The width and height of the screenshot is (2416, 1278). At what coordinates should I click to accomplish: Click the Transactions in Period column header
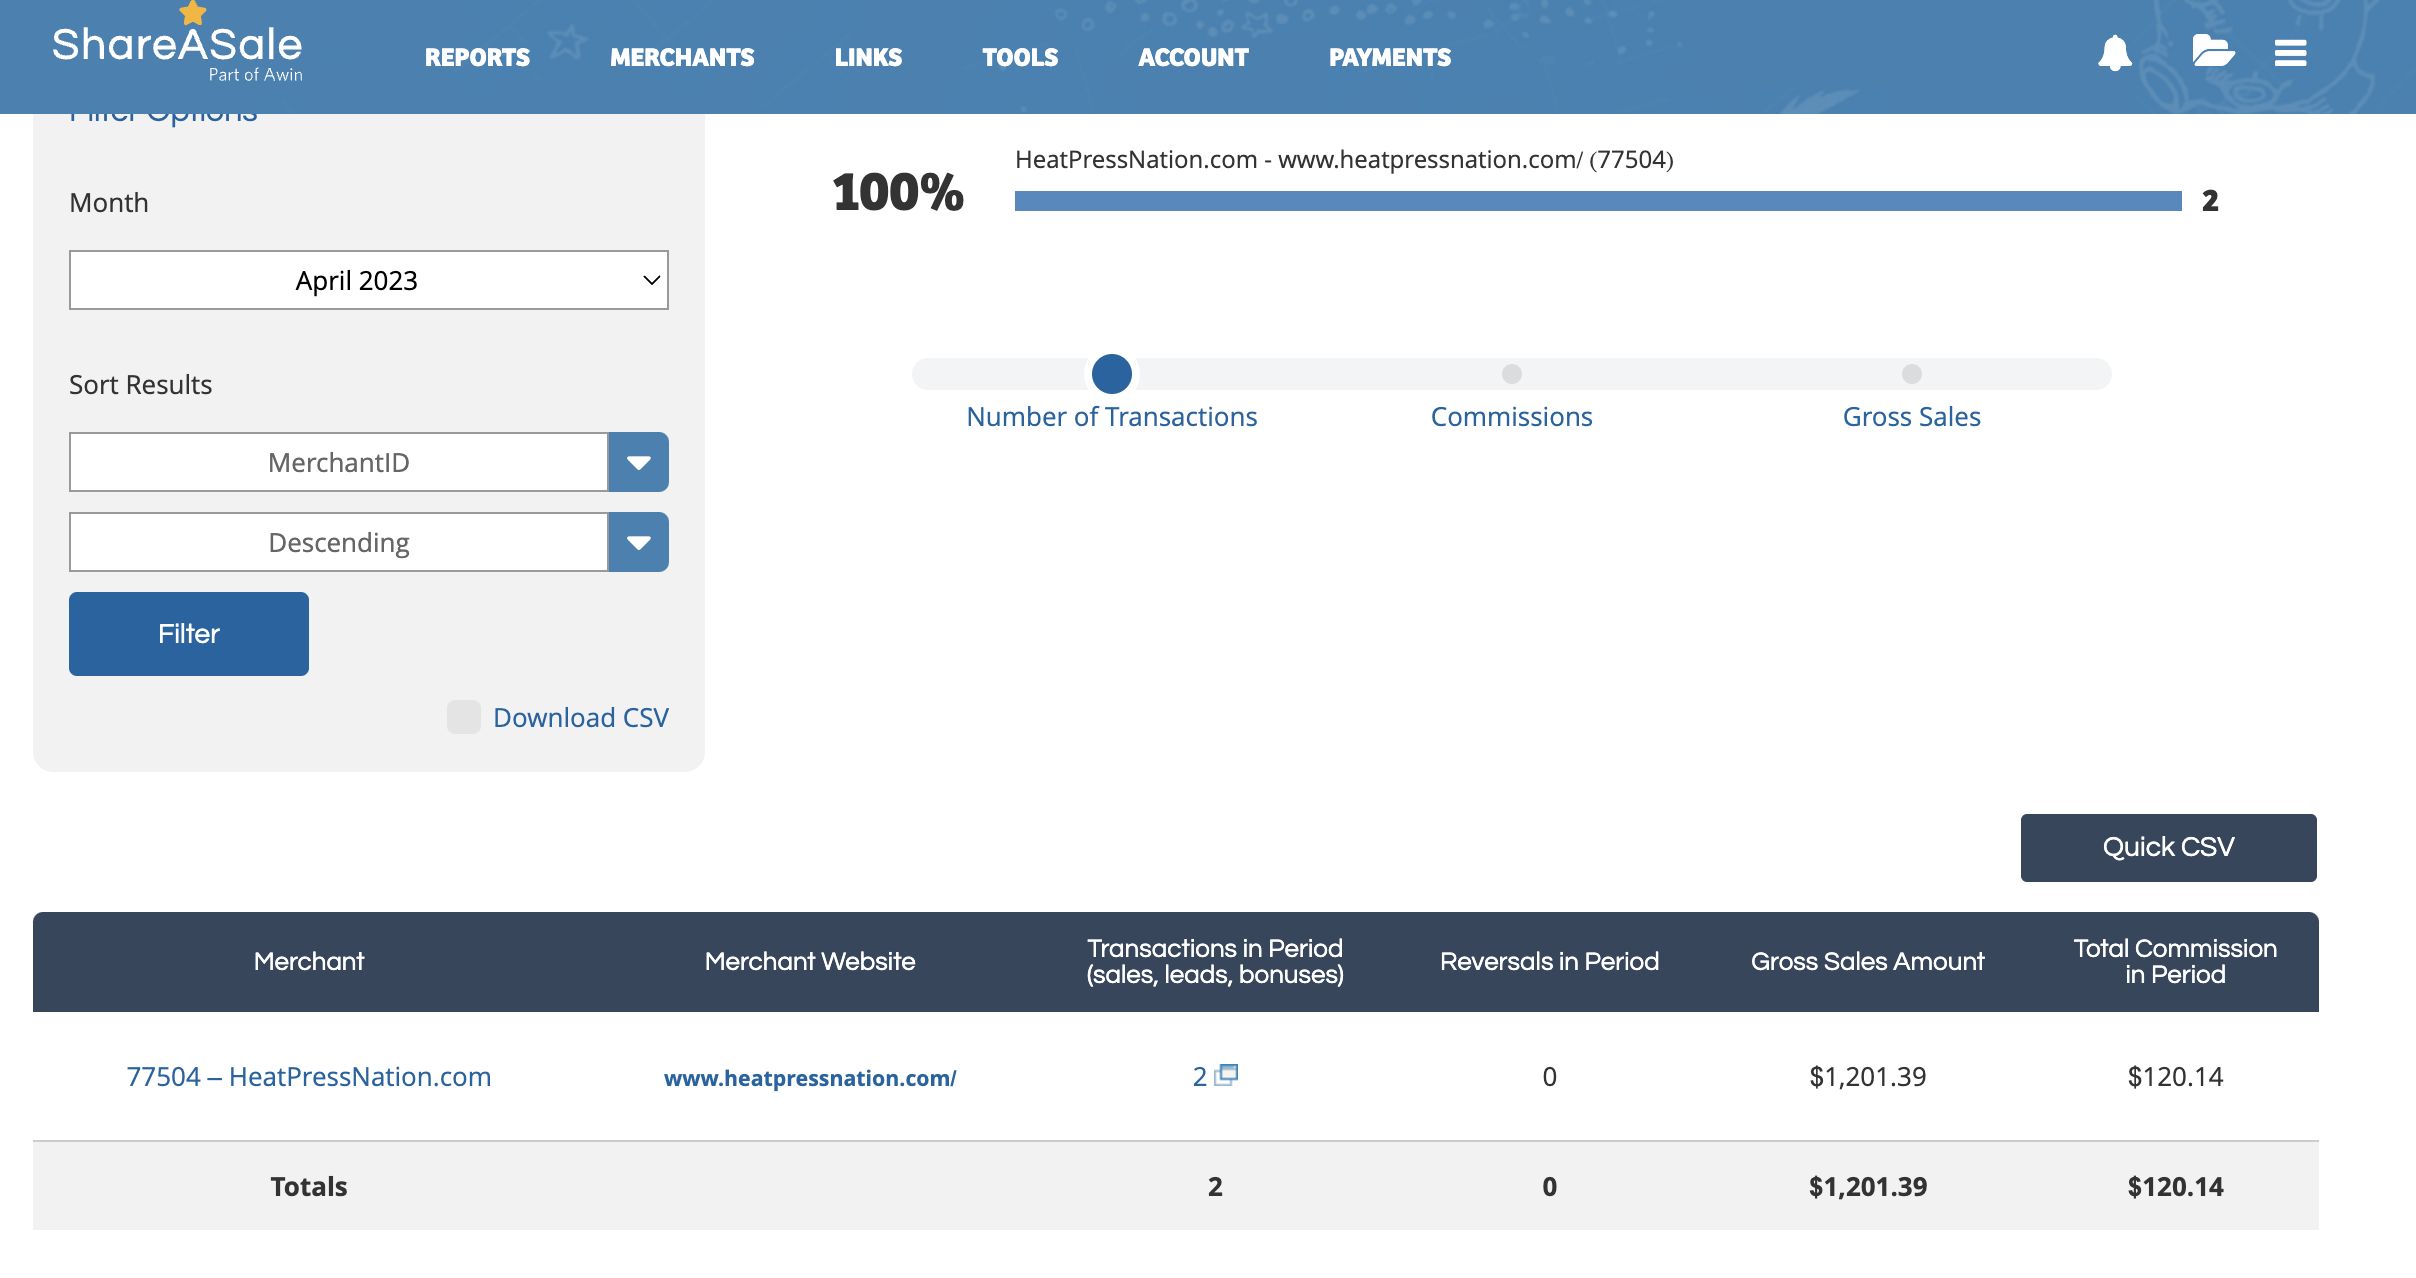coord(1215,961)
